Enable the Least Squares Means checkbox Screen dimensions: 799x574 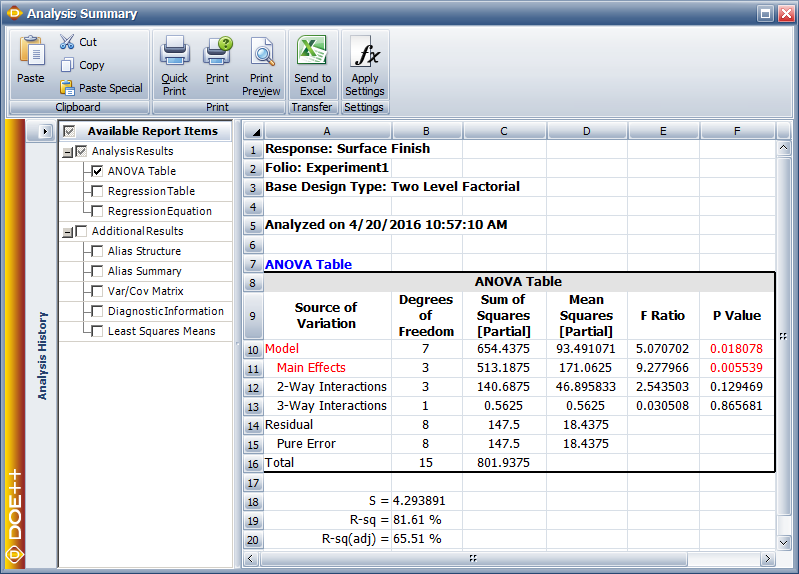(x=97, y=331)
